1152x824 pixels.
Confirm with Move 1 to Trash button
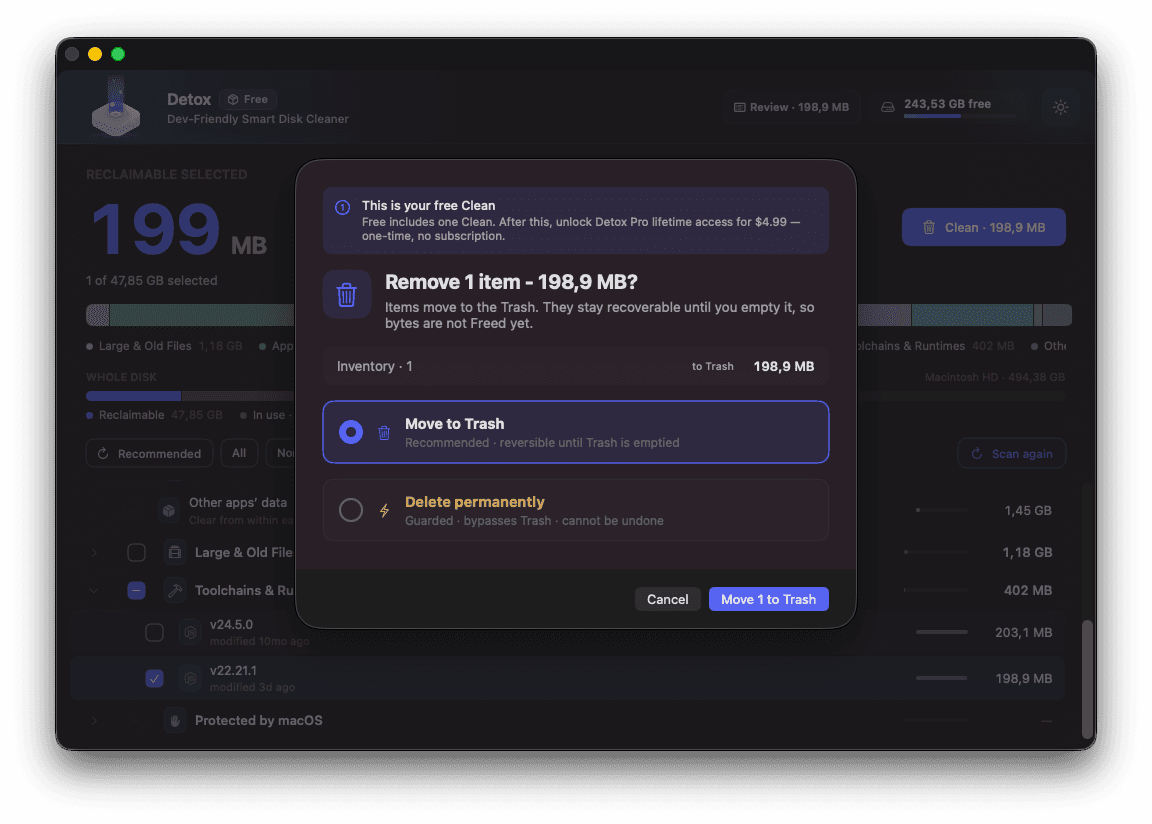[x=768, y=599]
